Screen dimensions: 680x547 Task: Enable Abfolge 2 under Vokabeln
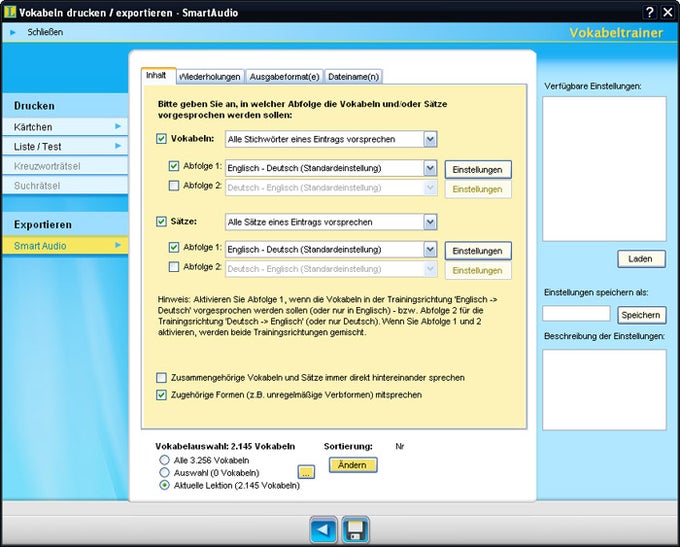coord(174,186)
